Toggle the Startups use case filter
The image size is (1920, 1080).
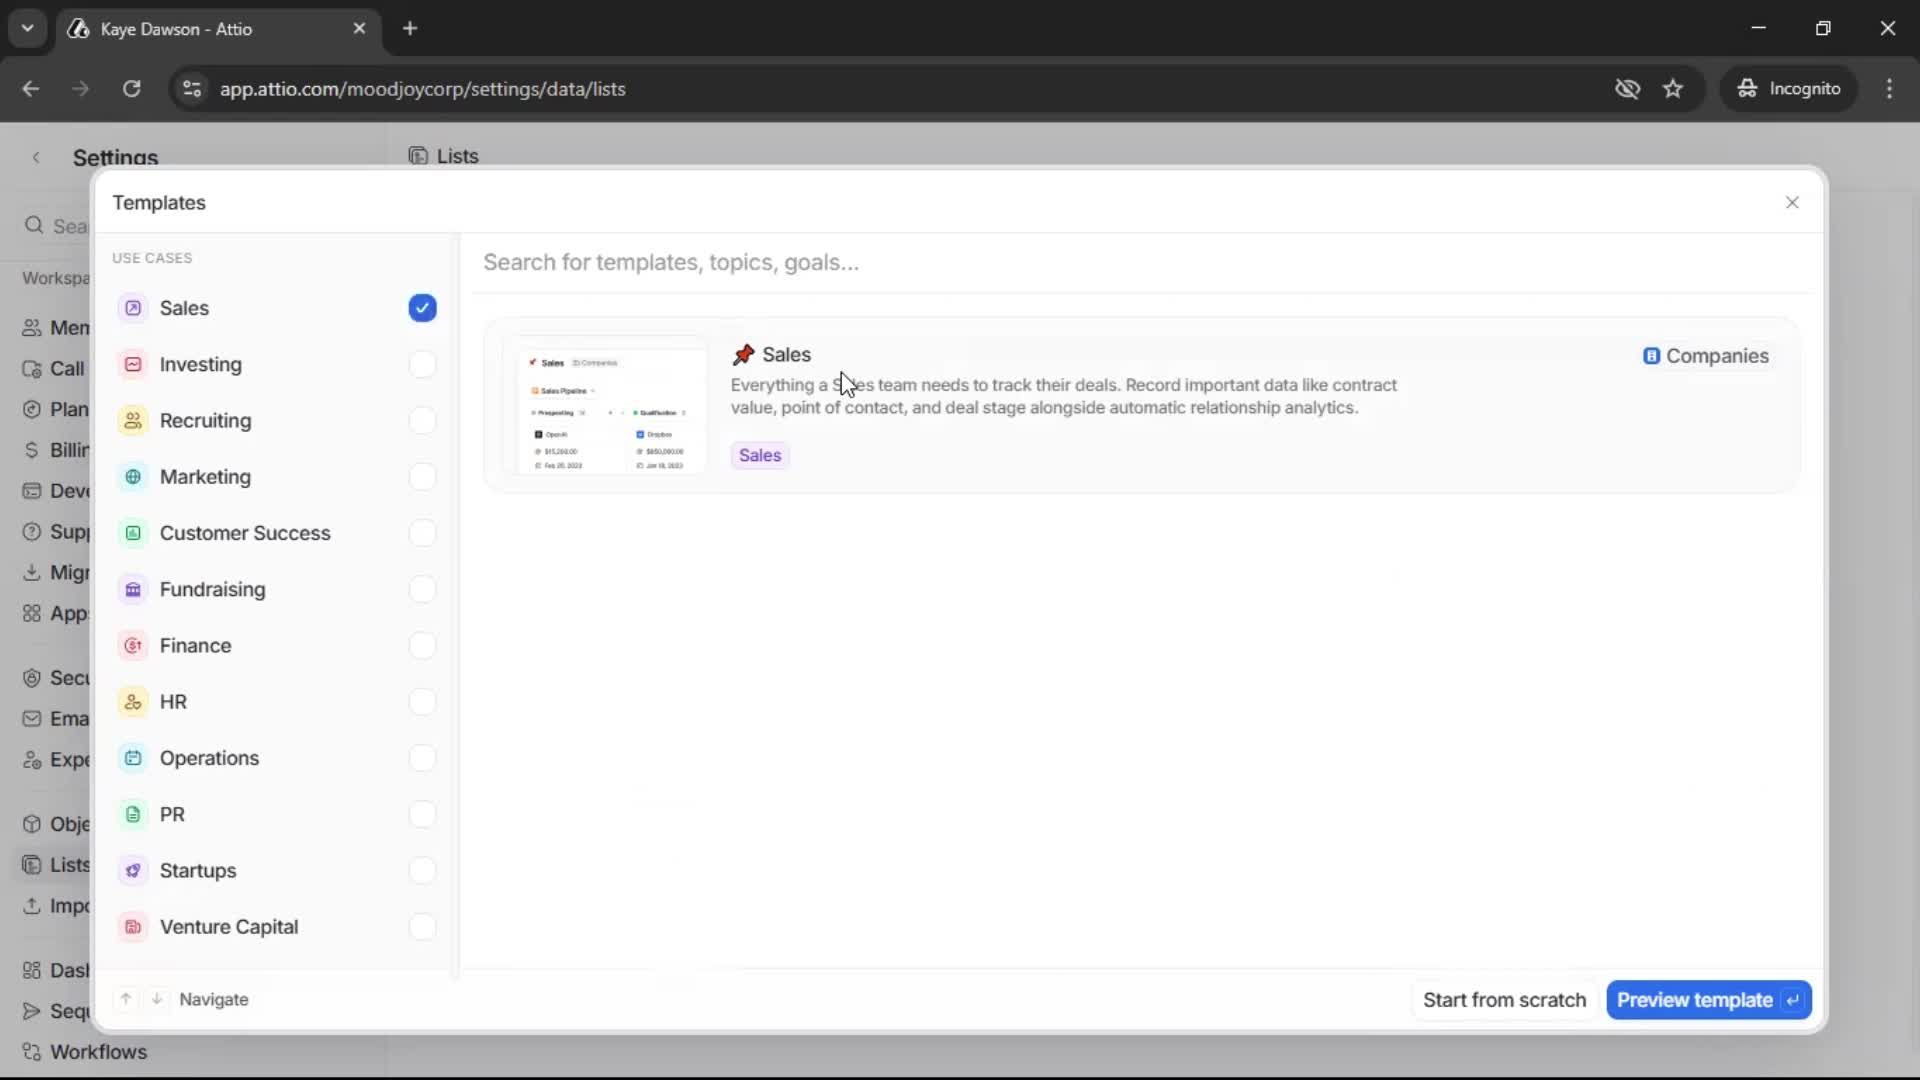point(421,871)
